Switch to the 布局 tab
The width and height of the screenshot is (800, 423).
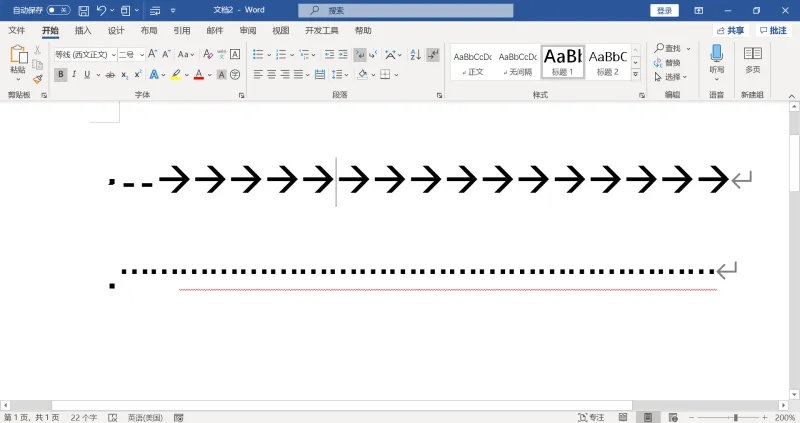149,31
